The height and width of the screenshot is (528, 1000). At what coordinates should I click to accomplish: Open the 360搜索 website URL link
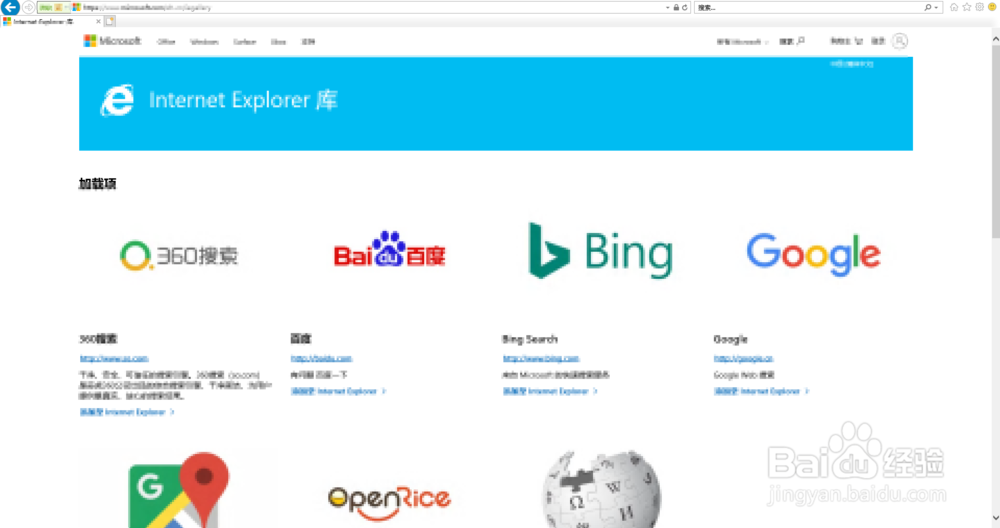pyautogui.click(x=114, y=358)
